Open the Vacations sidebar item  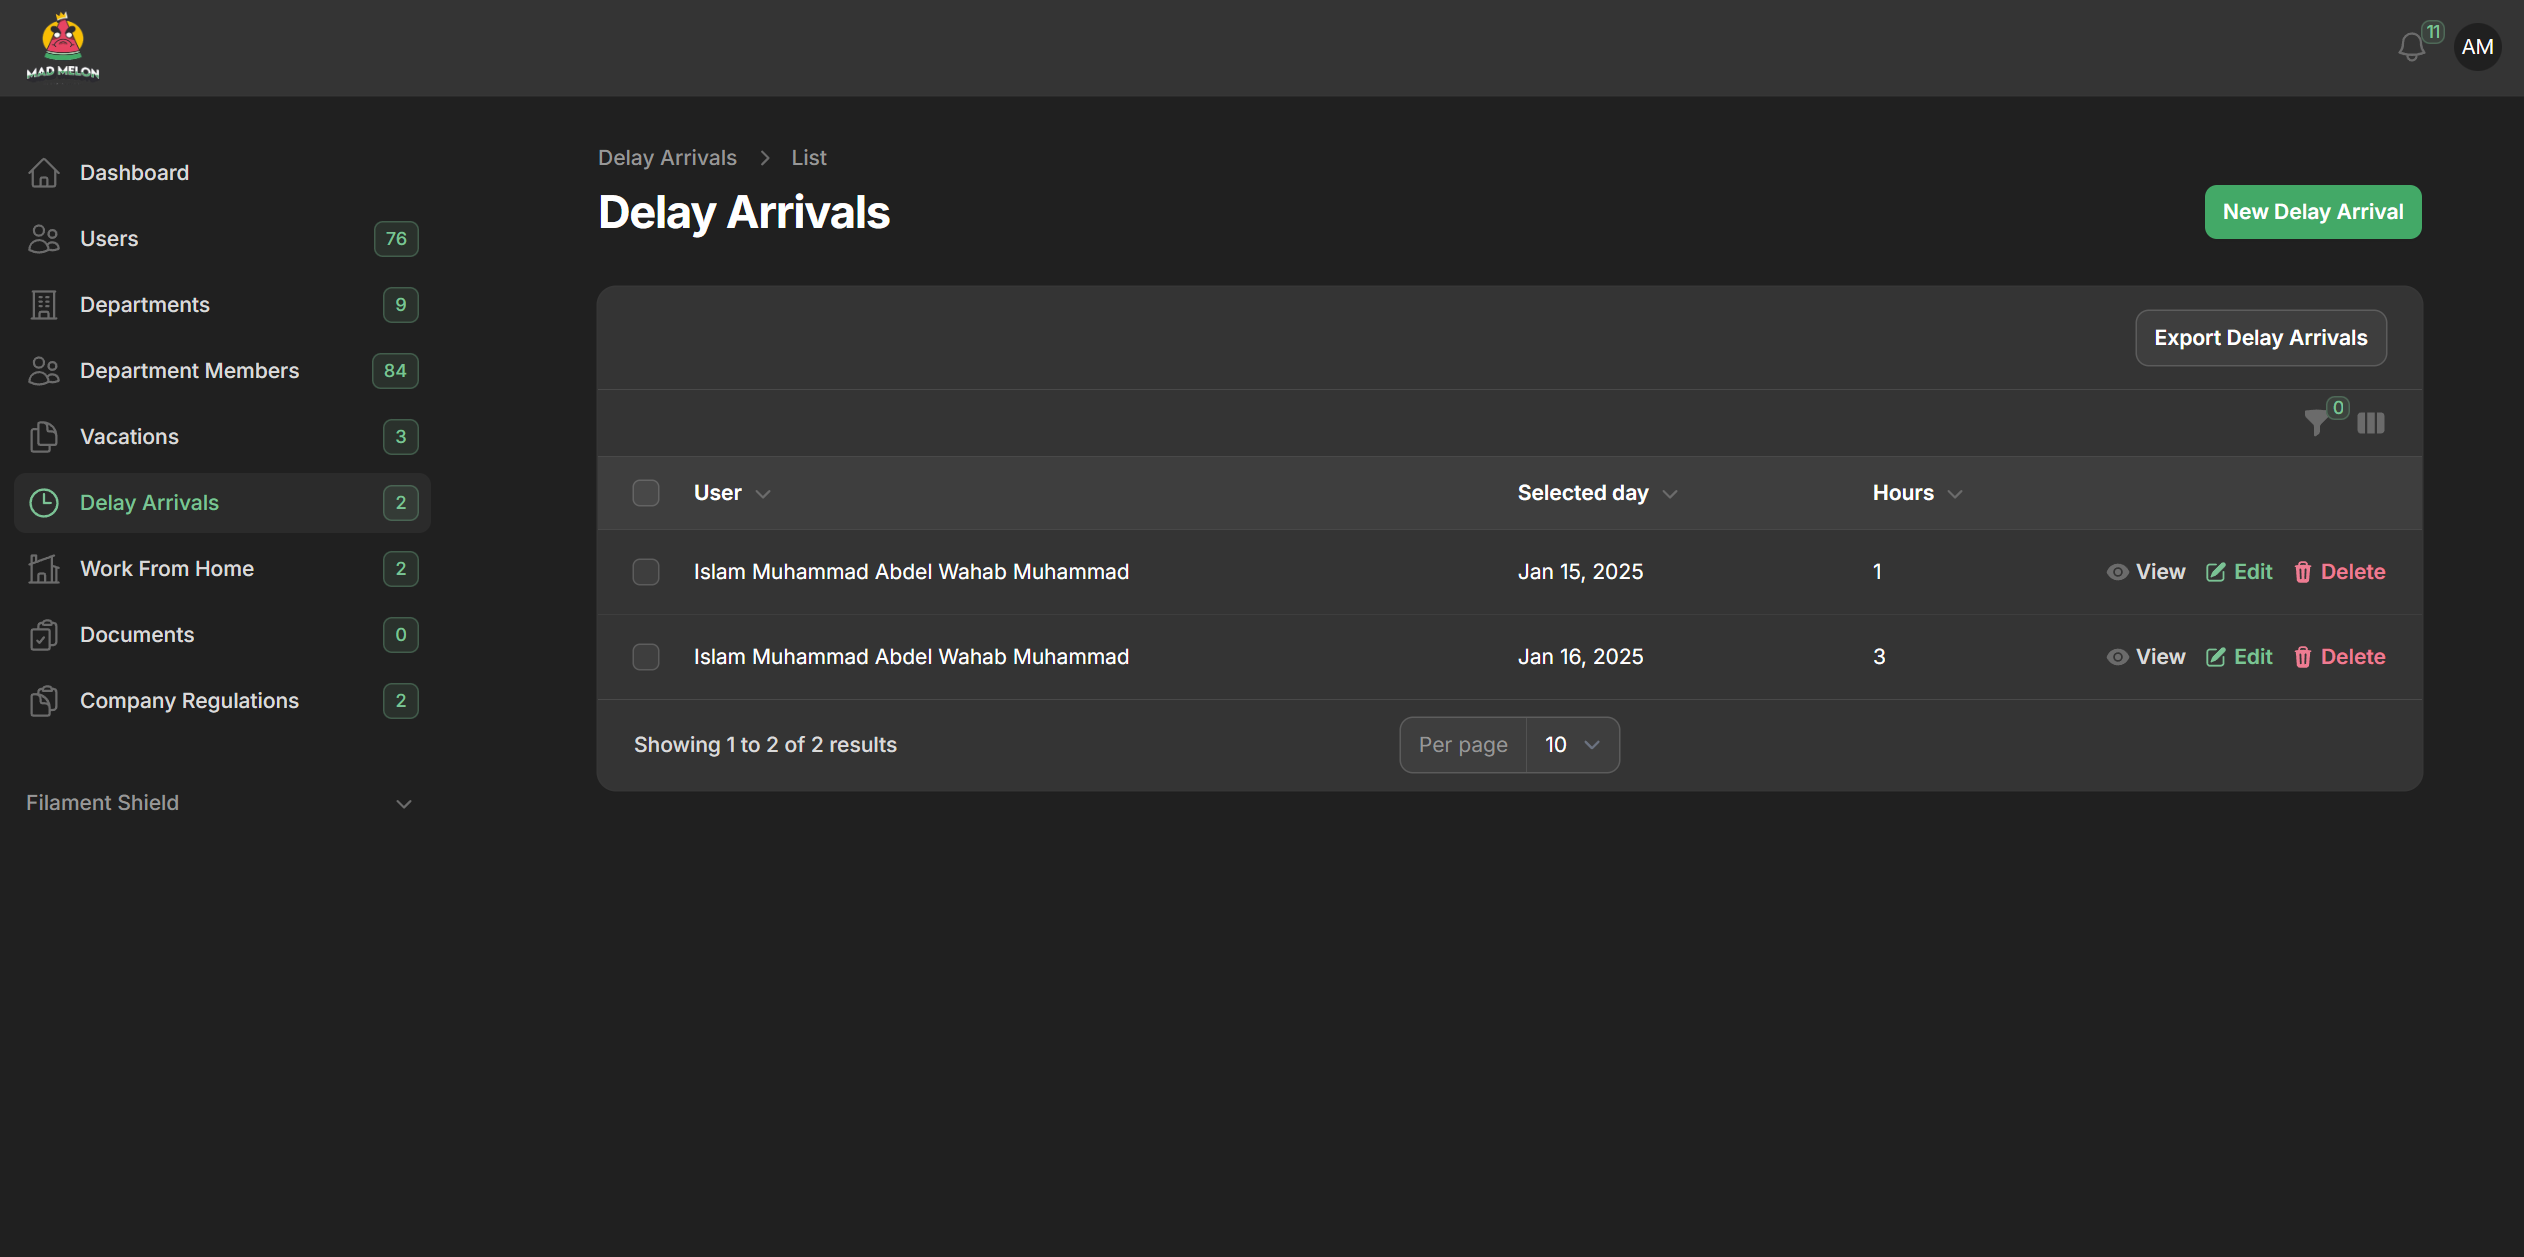(x=129, y=437)
